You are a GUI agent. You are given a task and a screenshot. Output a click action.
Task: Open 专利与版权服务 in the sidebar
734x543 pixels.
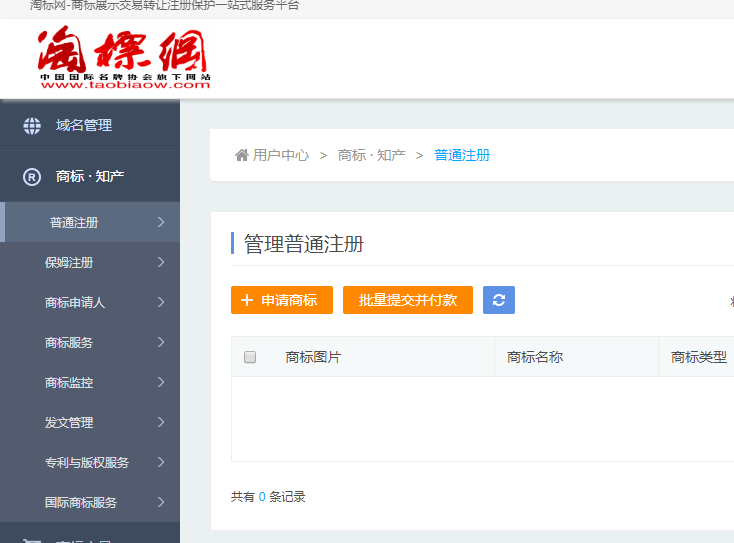[87, 463]
